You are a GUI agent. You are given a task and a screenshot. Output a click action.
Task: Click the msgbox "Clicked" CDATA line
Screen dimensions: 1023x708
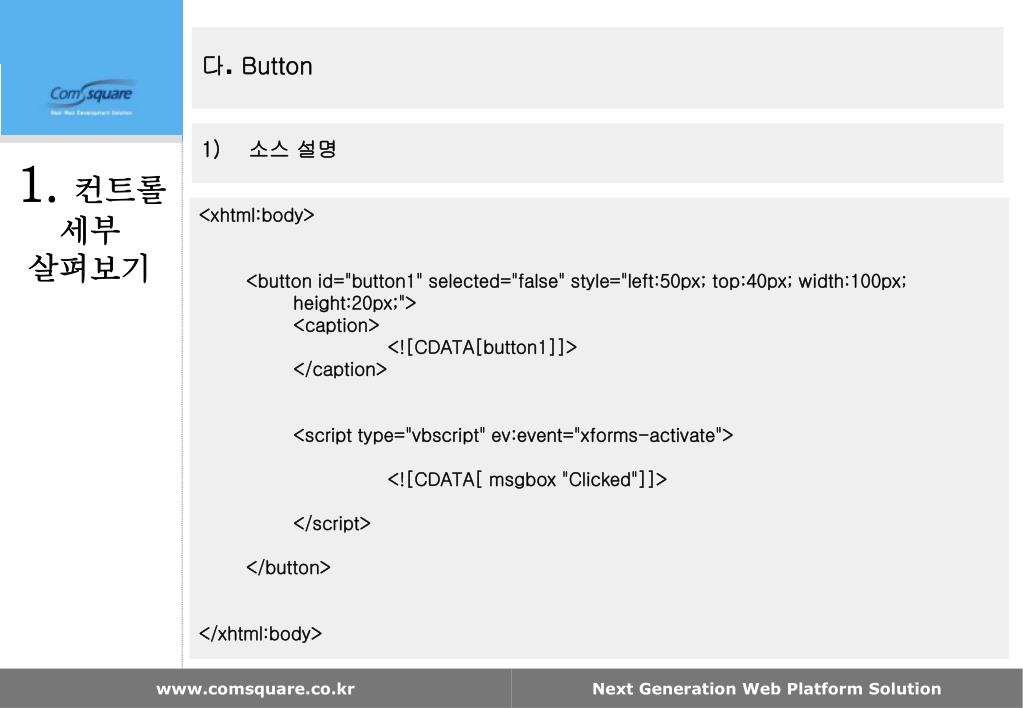tap(527, 480)
